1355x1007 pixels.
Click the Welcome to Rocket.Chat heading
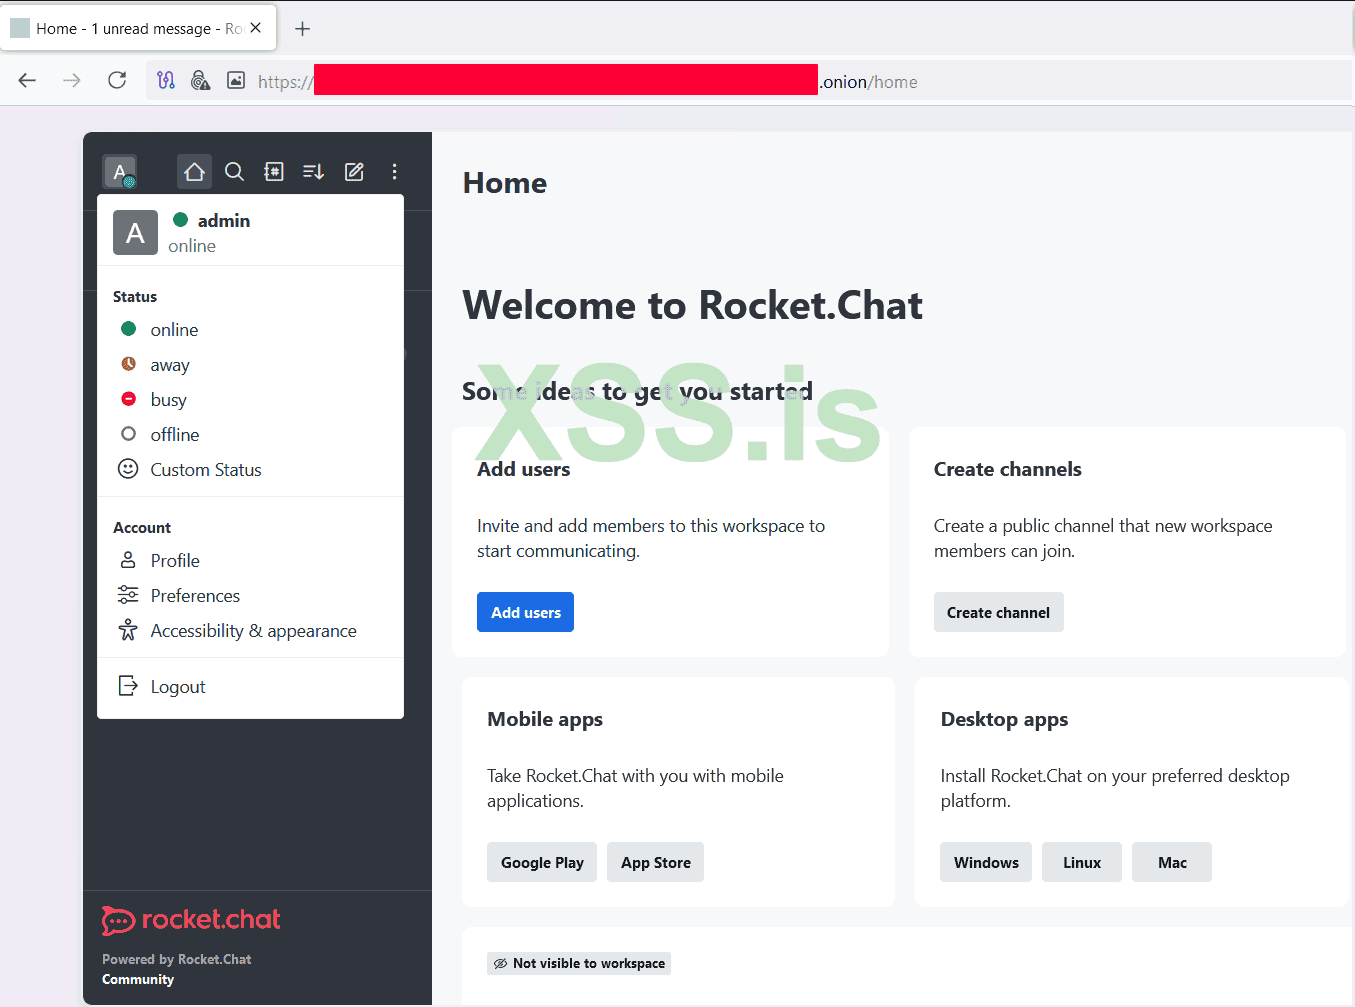point(692,305)
